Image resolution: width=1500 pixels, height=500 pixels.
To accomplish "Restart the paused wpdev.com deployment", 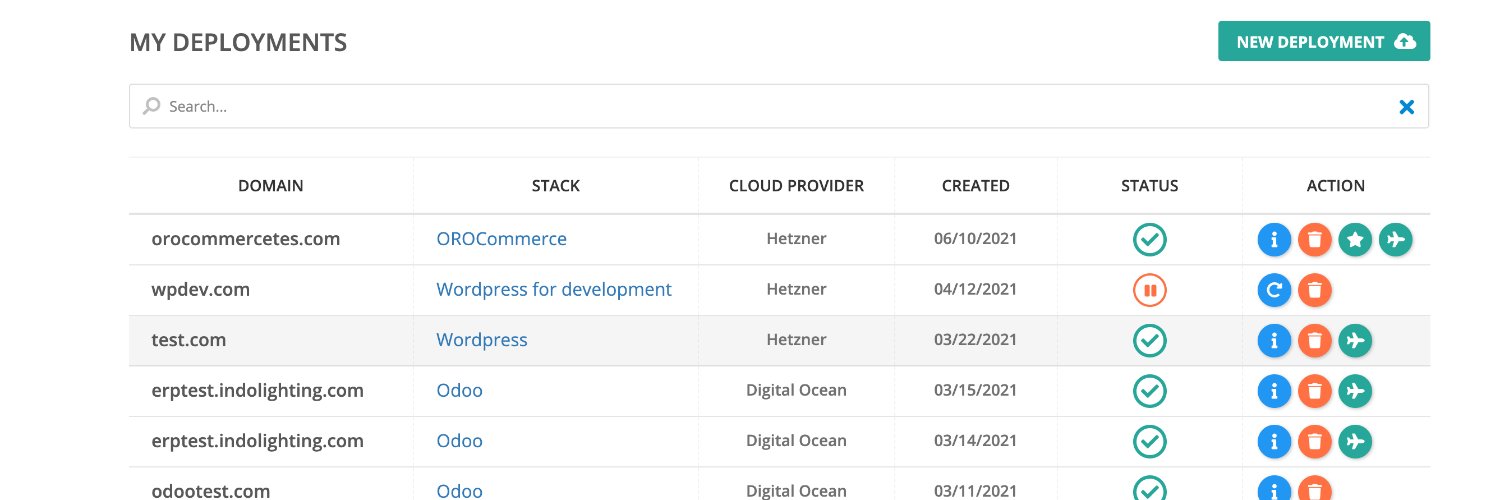I will coord(1274,290).
